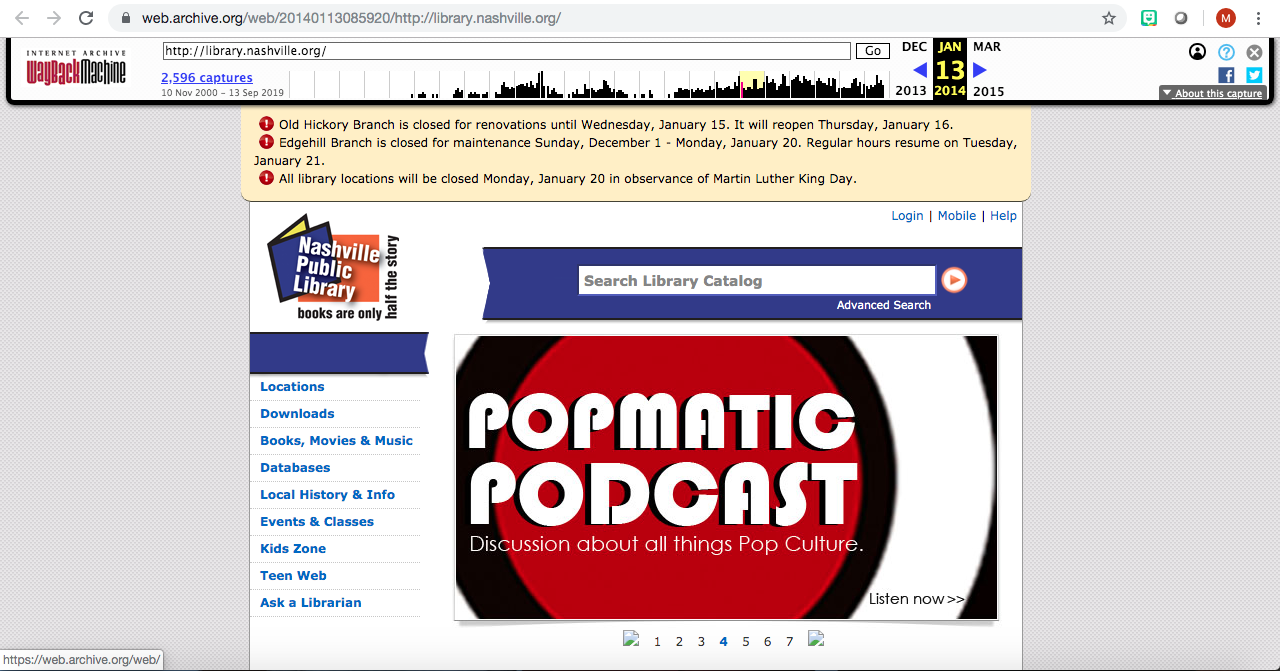Click the next slide broken image icon
Screen dimensions: 1280x671
(x=816, y=640)
